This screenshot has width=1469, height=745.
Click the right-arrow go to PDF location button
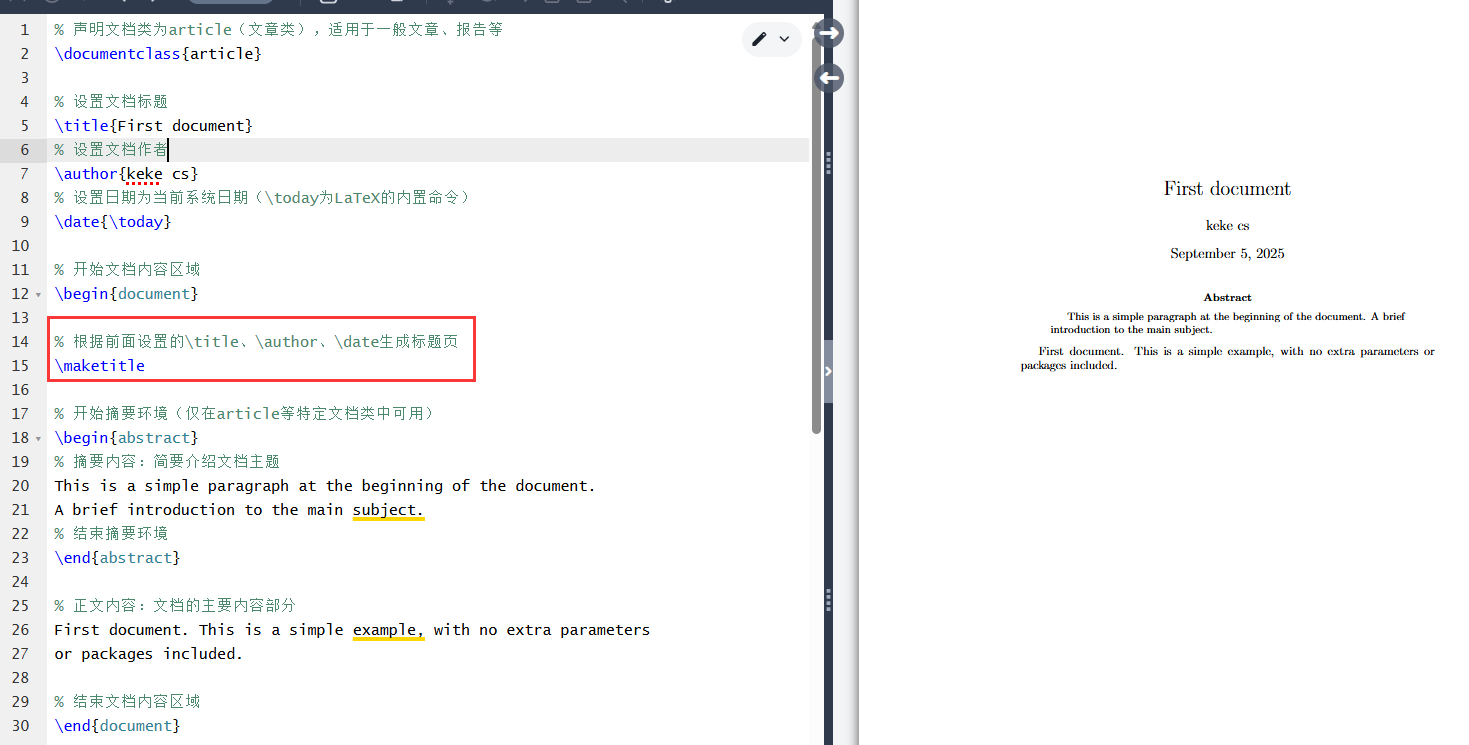(x=829, y=33)
